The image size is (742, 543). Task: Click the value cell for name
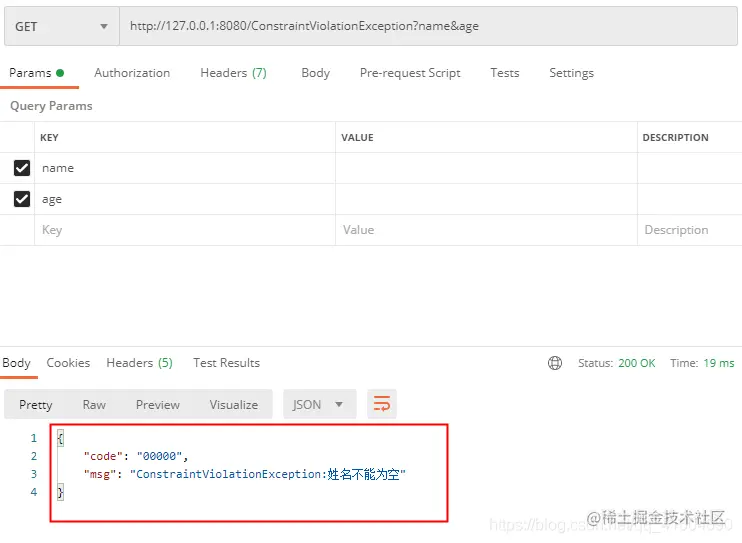486,168
